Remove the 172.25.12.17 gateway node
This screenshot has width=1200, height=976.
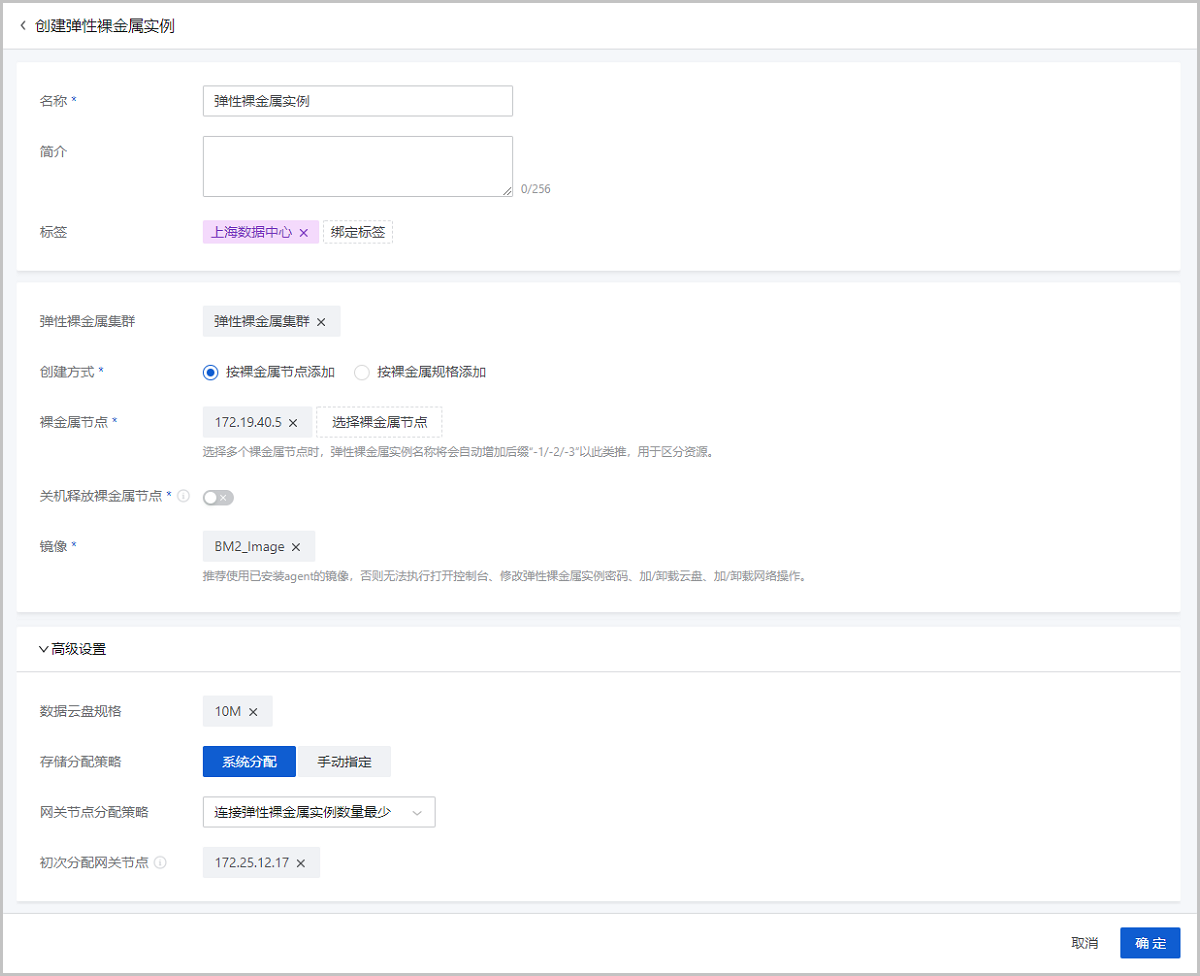point(300,862)
